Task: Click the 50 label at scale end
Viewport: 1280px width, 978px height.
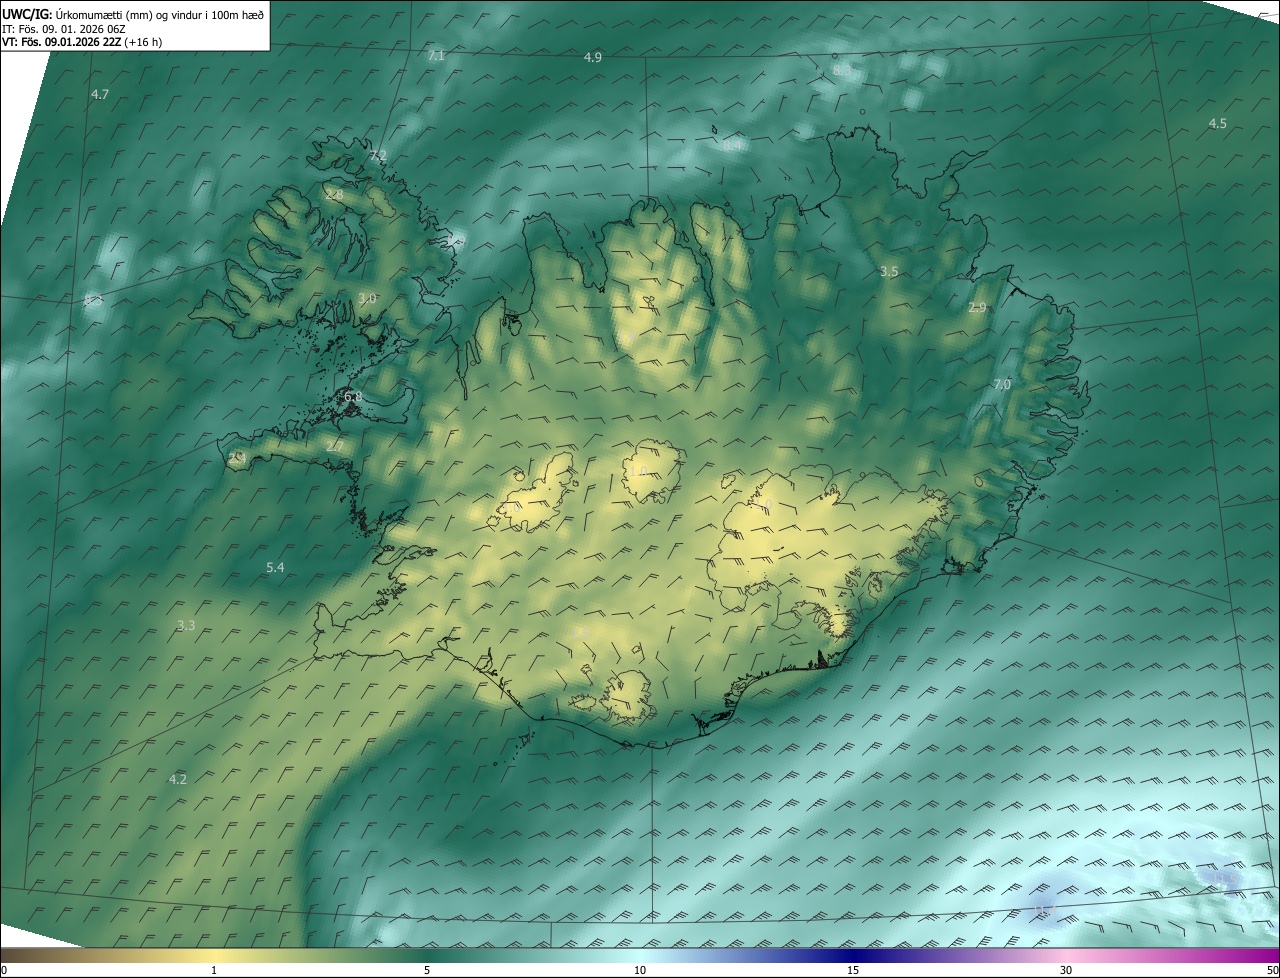Action: (1272, 970)
